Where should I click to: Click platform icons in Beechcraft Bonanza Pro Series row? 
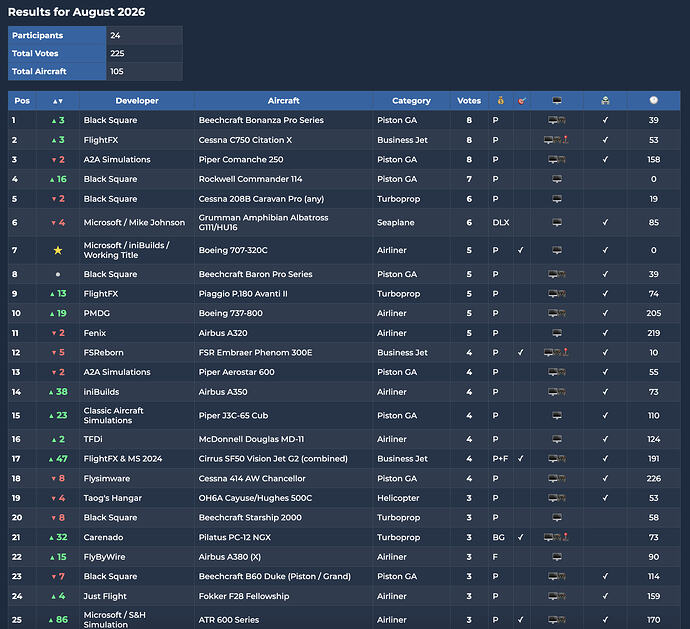coord(557,120)
